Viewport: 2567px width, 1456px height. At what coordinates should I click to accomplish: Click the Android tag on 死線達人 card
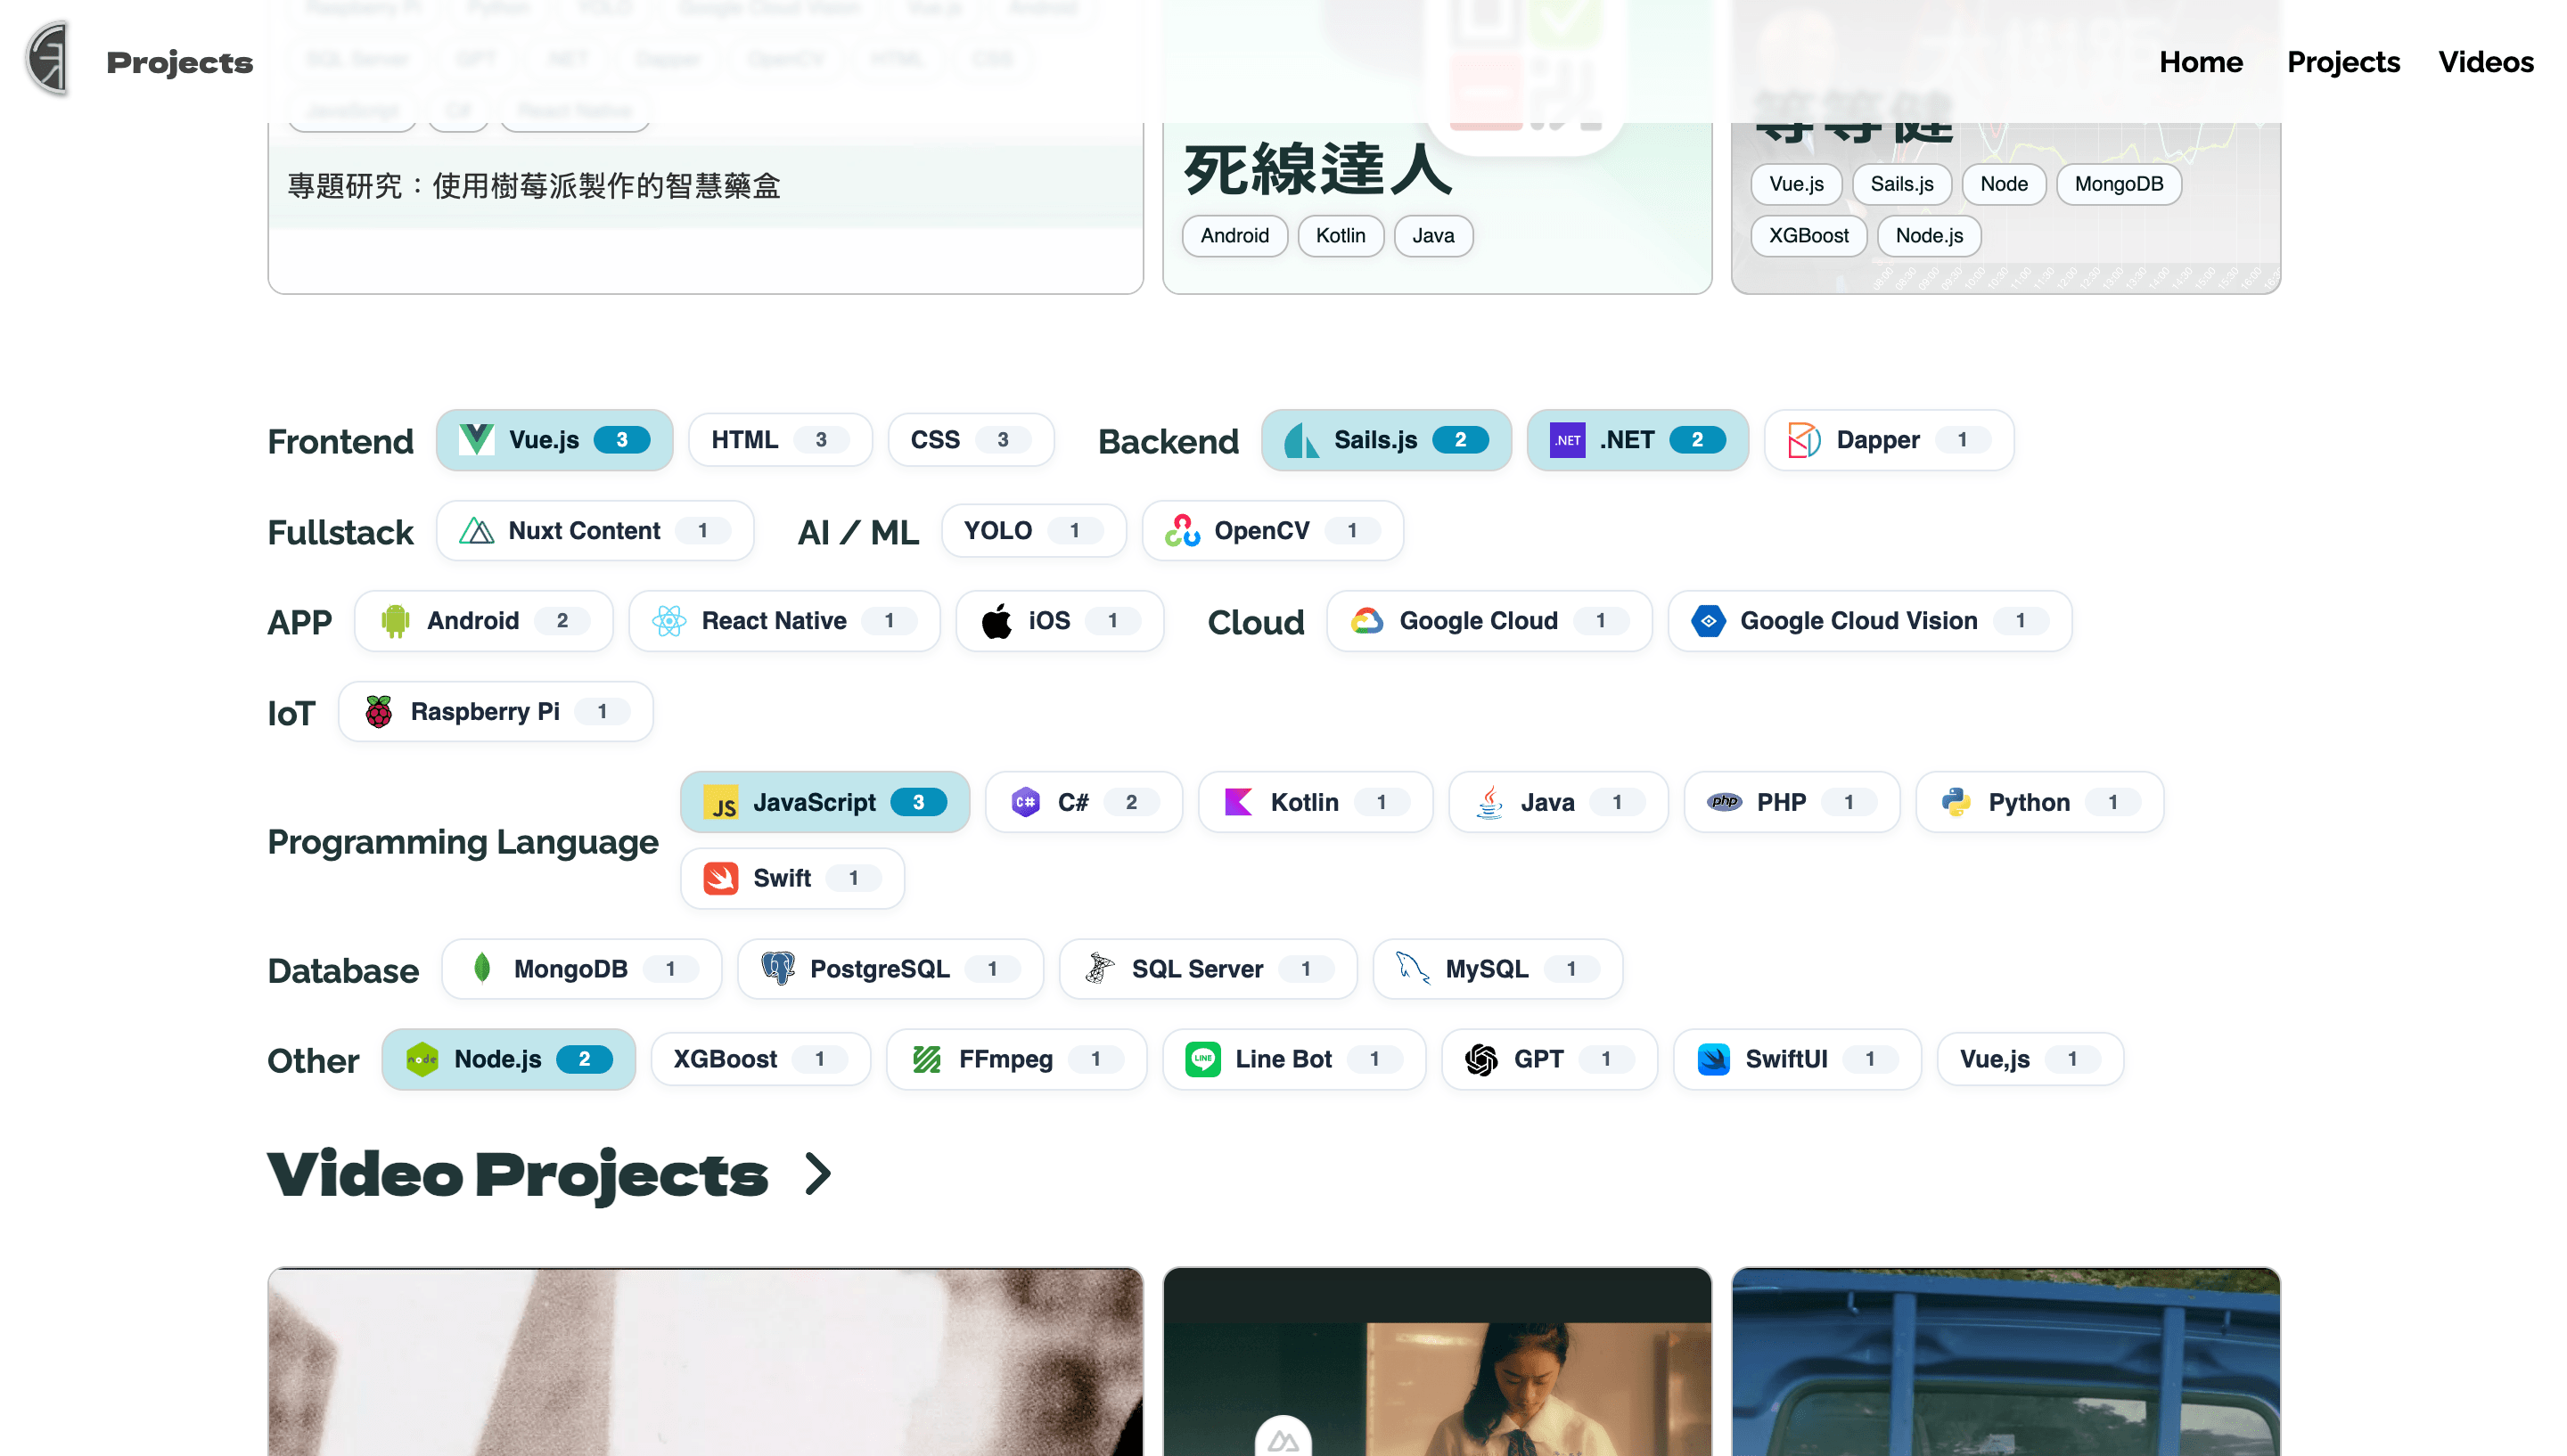1235,236
